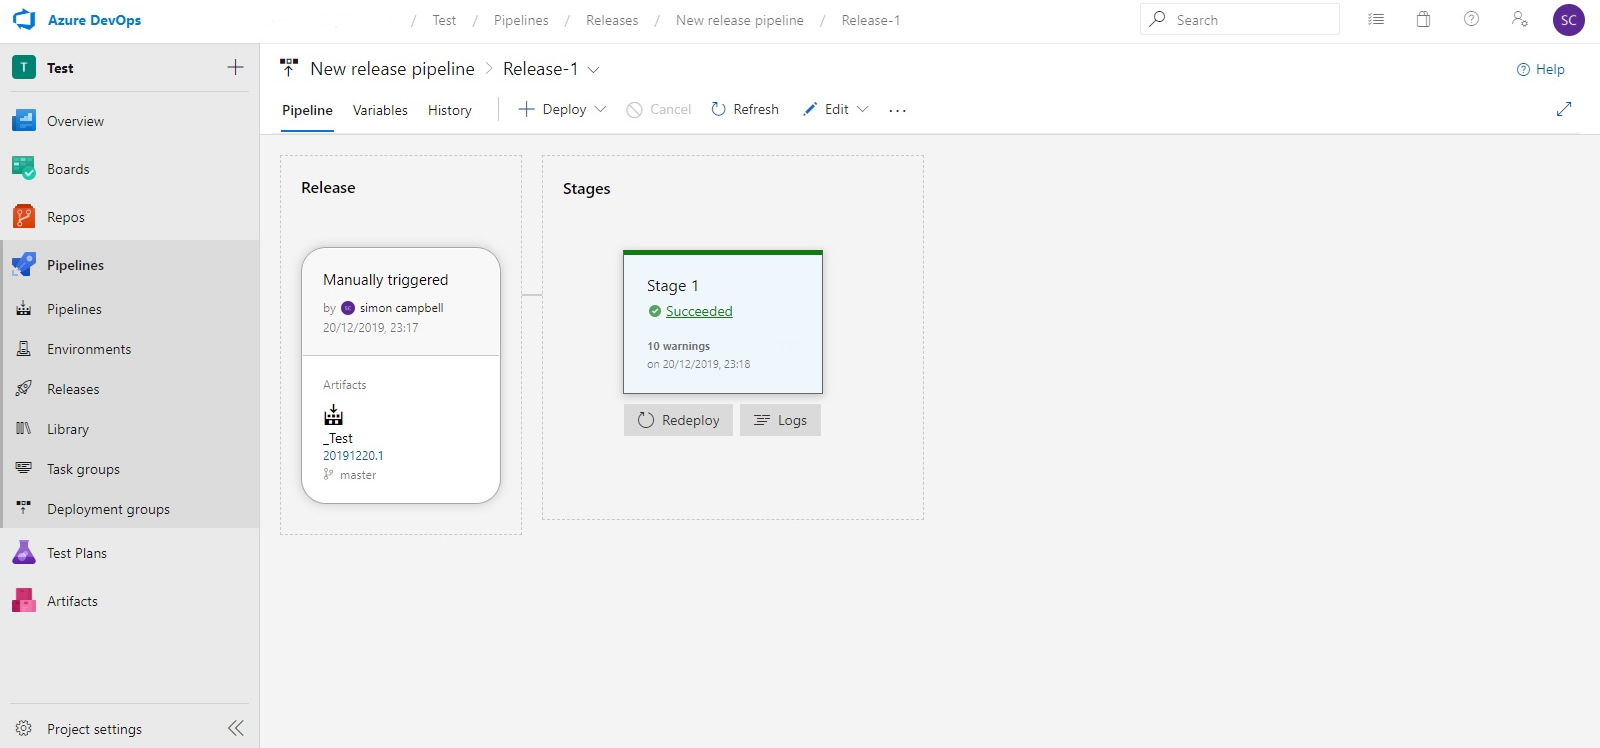
Task: Click the Releases breadcrumb link
Action: click(x=612, y=20)
